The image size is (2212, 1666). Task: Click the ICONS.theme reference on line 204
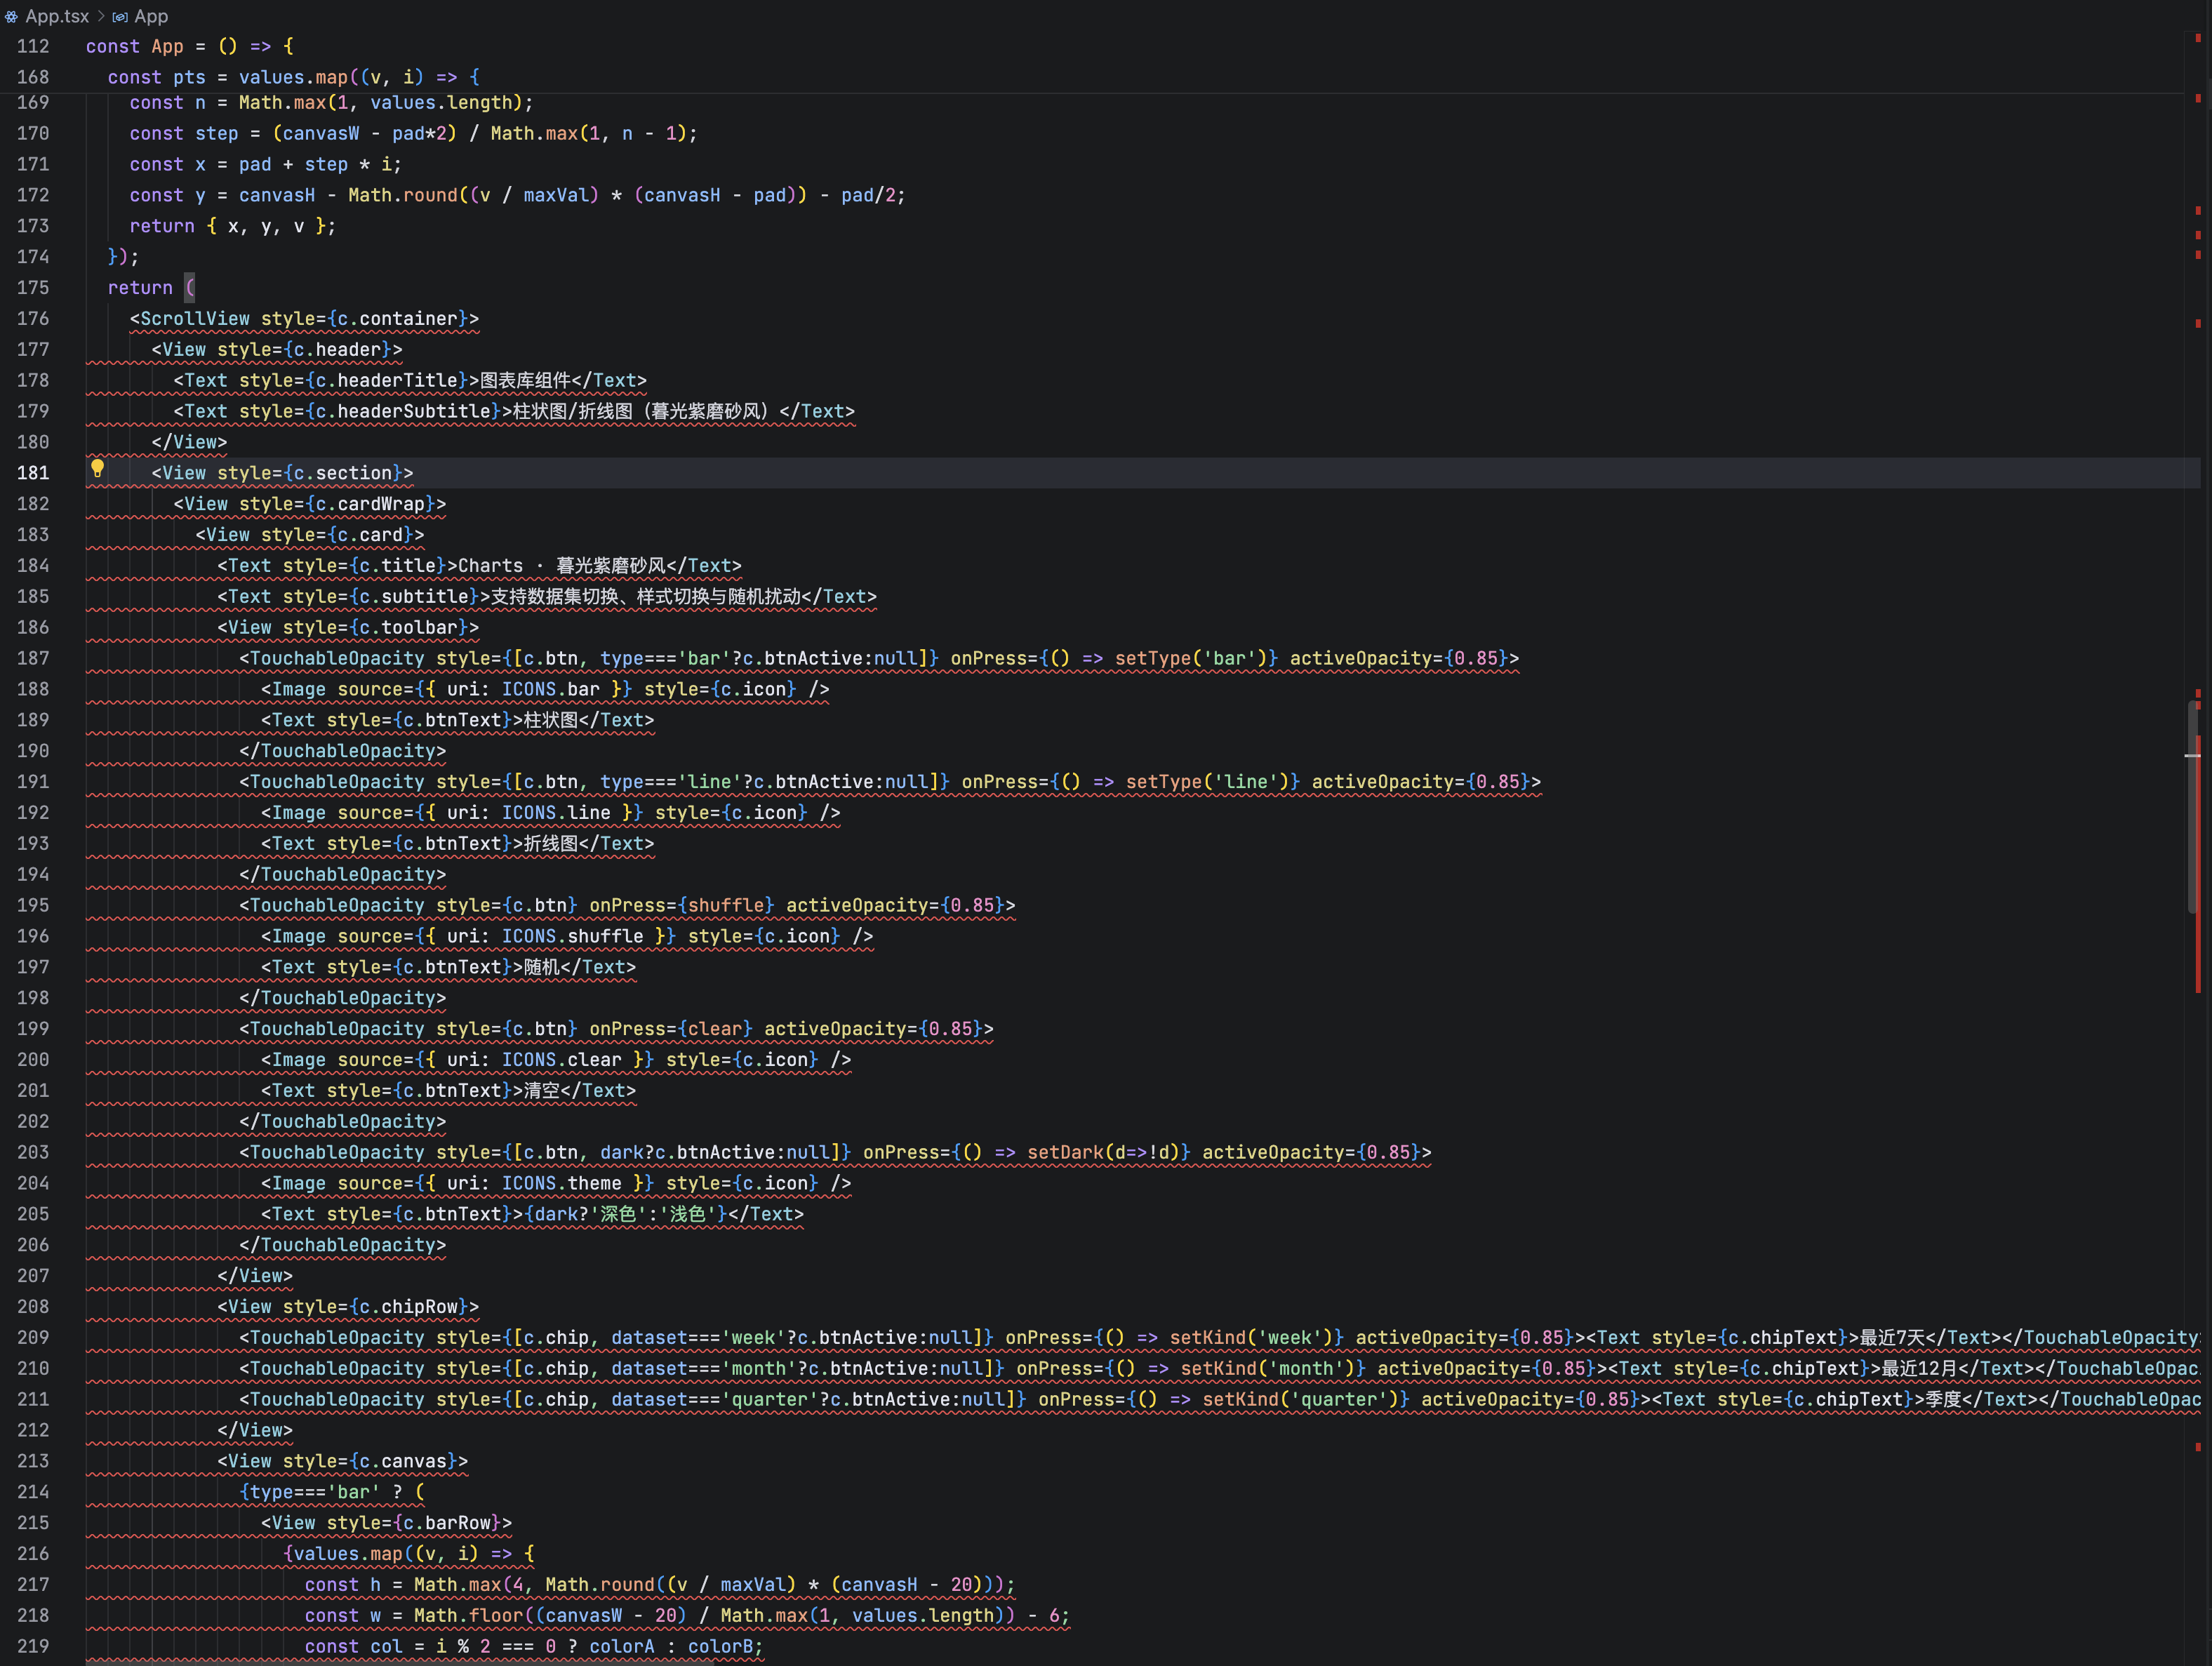click(561, 1183)
